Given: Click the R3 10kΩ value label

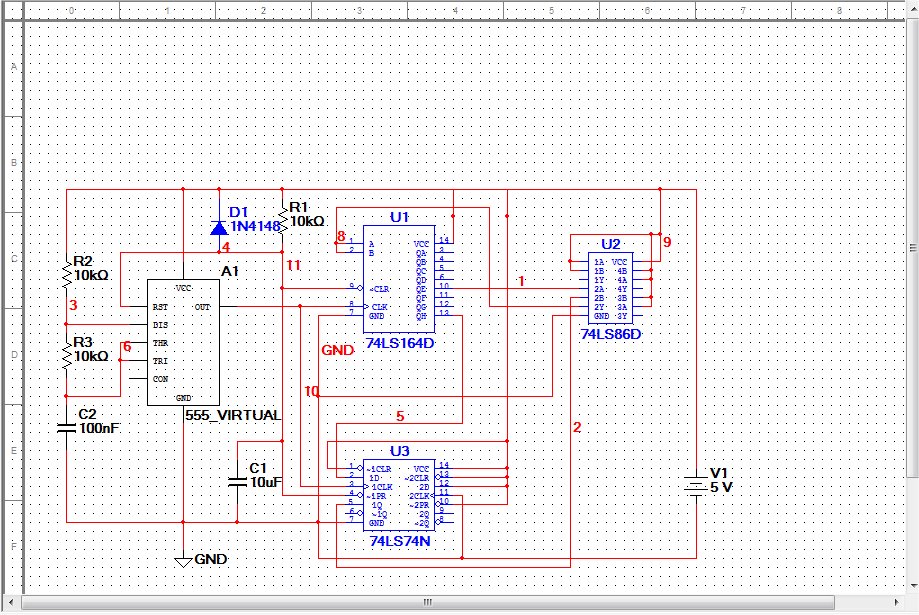Looking at the screenshot, I should click(x=91, y=356).
